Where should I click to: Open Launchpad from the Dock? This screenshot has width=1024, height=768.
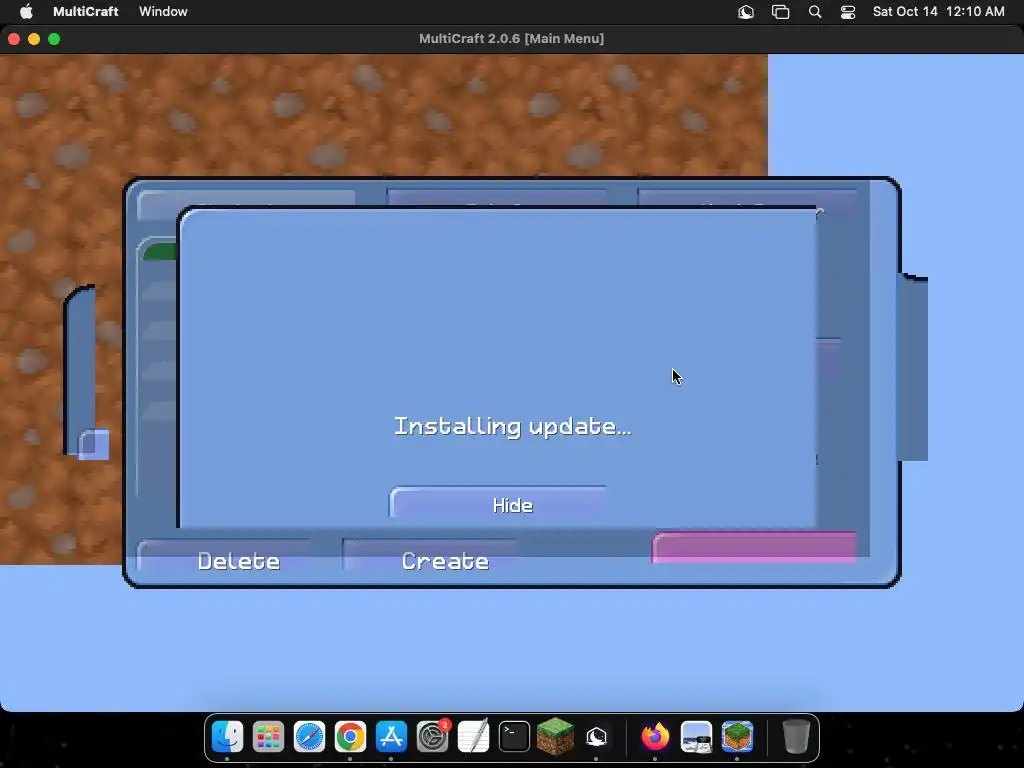[x=268, y=737]
